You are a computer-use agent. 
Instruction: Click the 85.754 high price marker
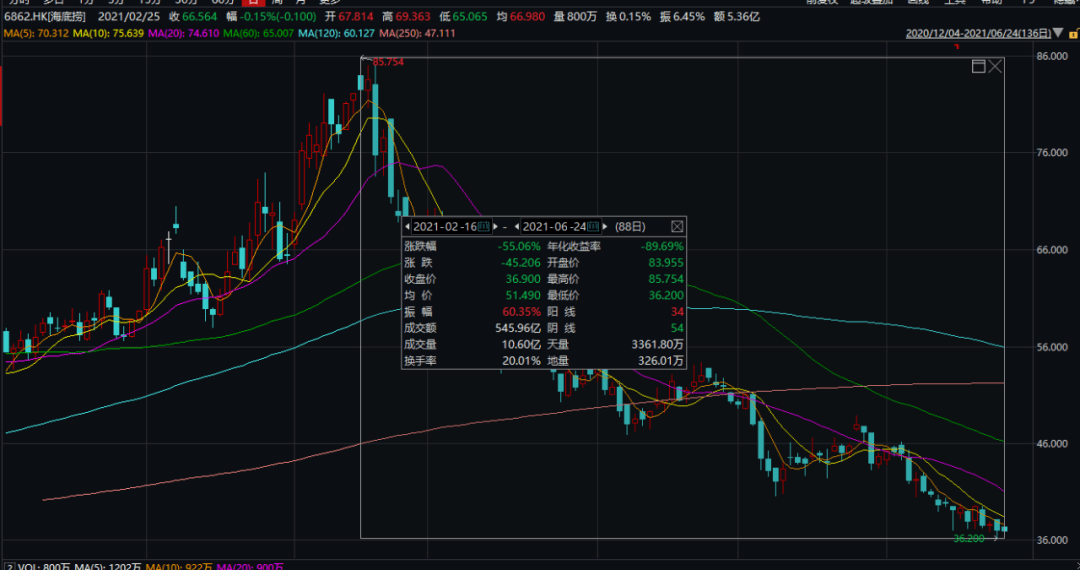pos(388,62)
